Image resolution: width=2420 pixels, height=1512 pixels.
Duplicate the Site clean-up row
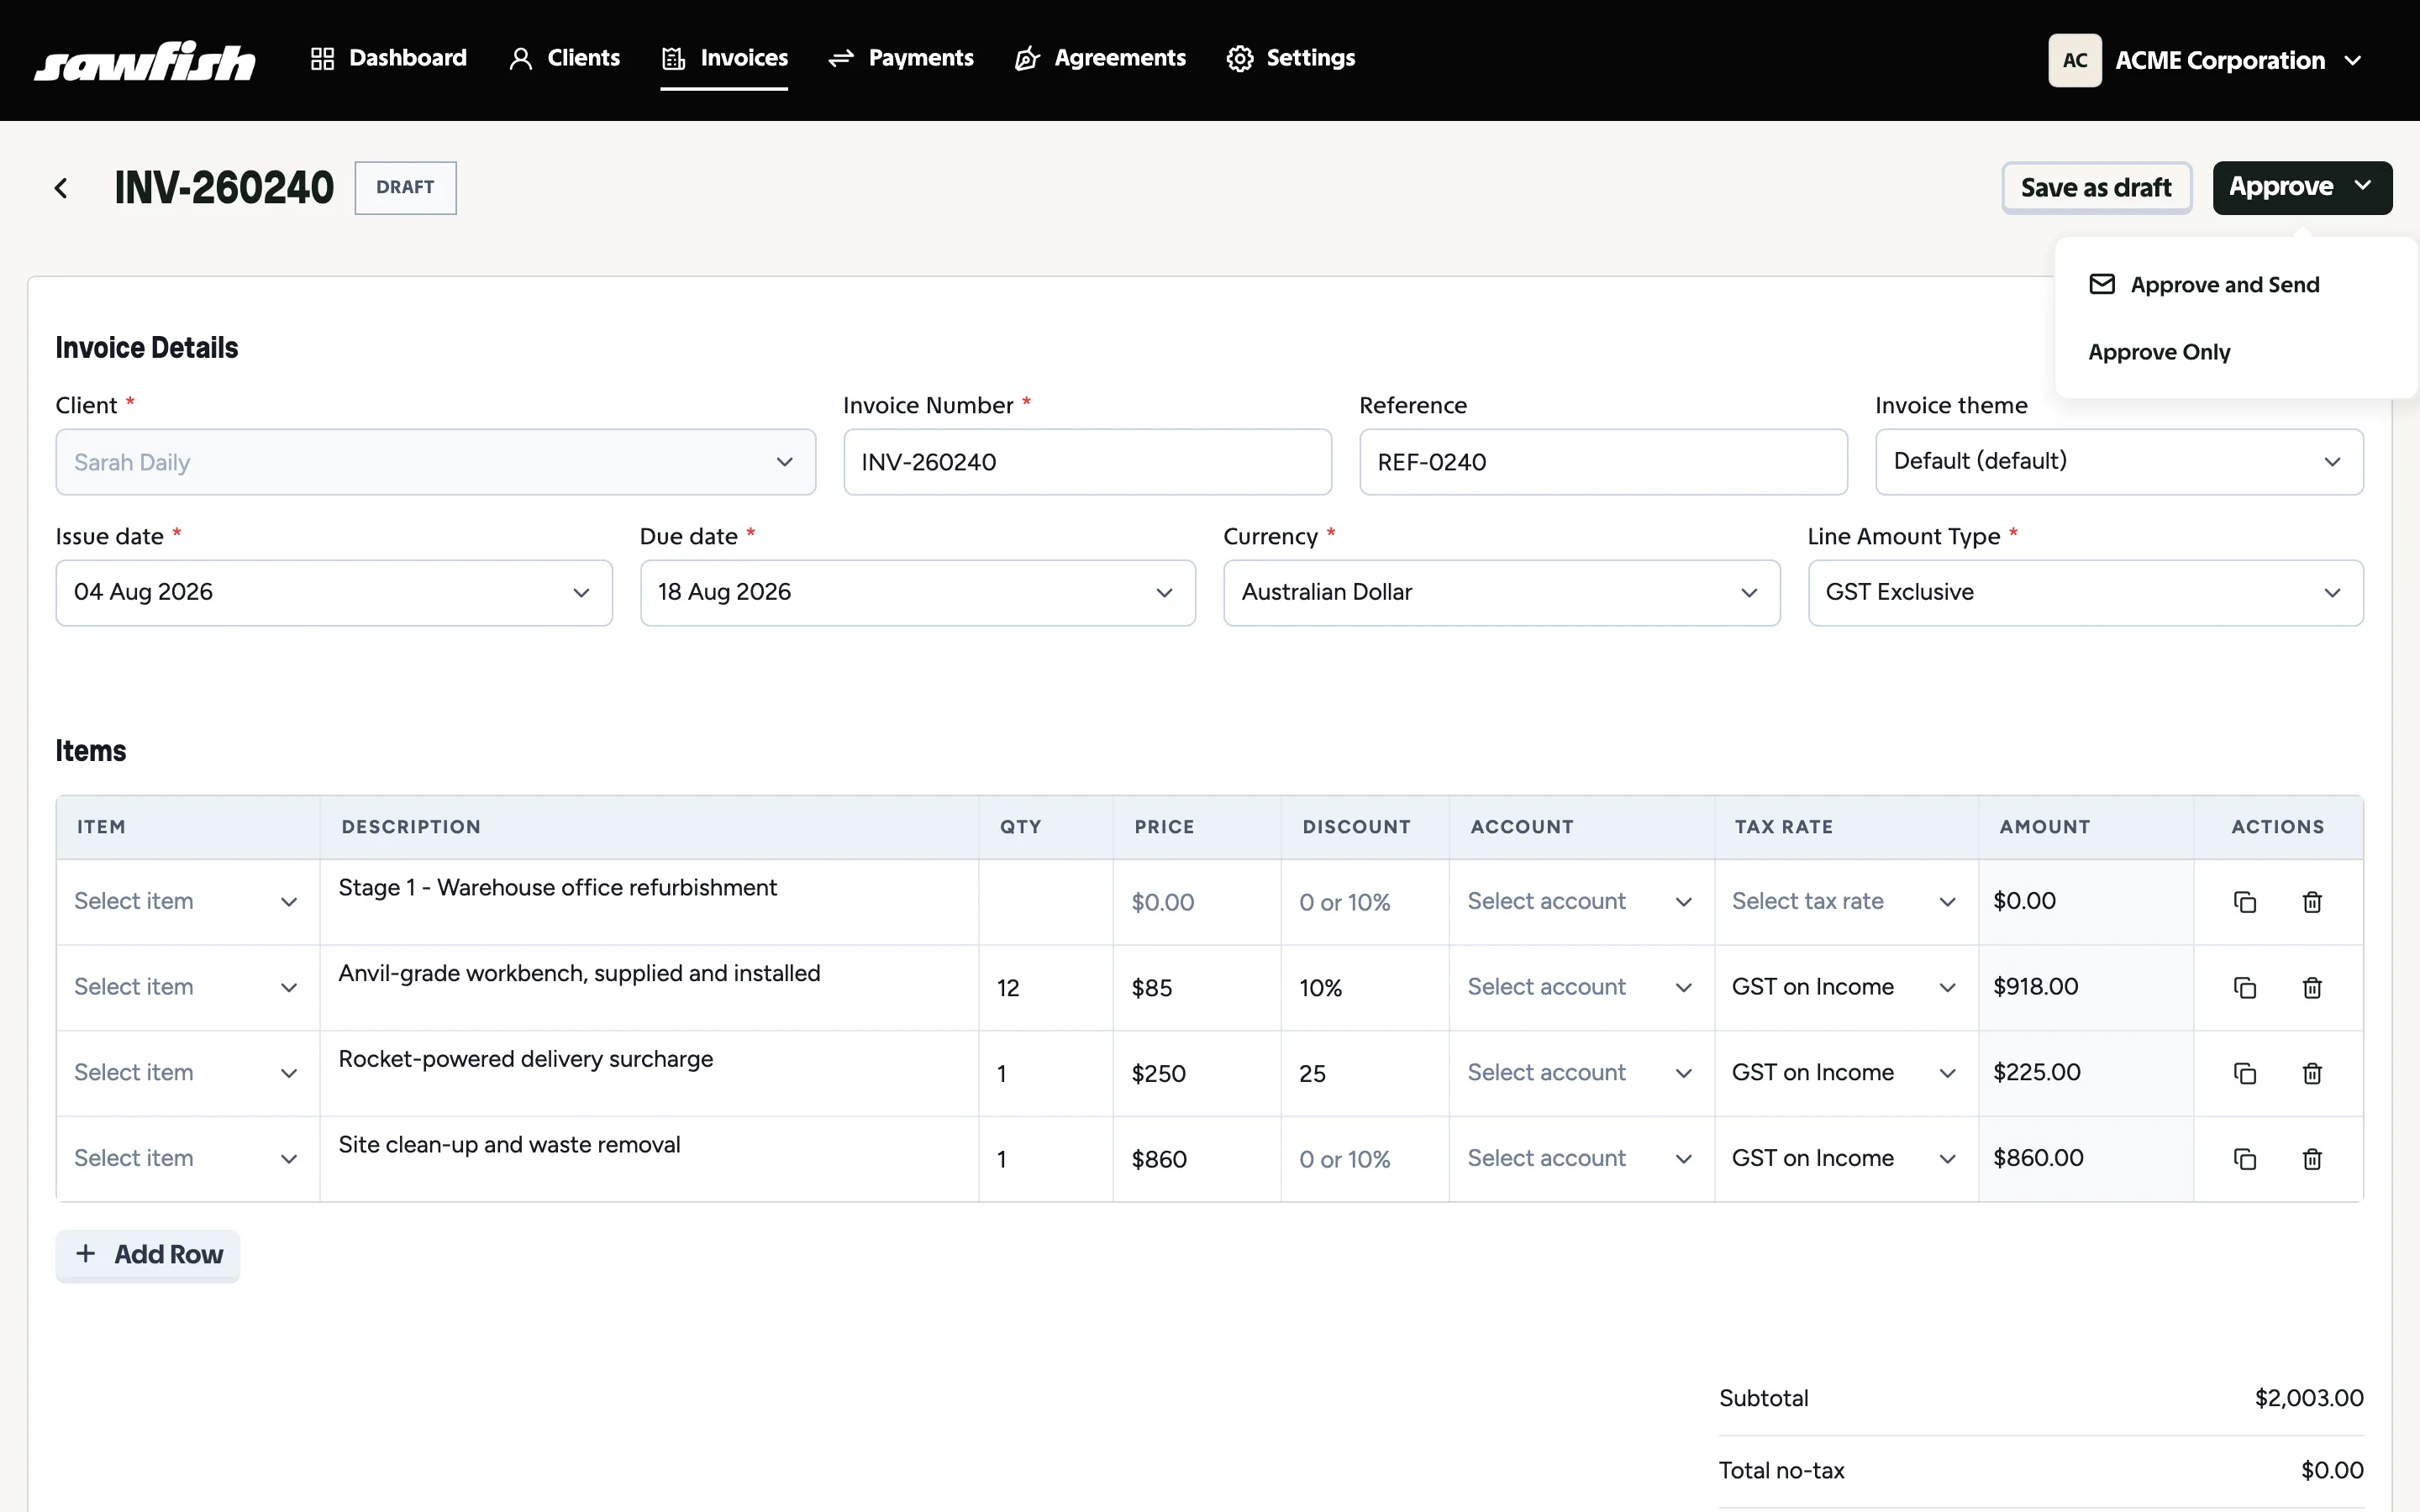[2245, 1159]
